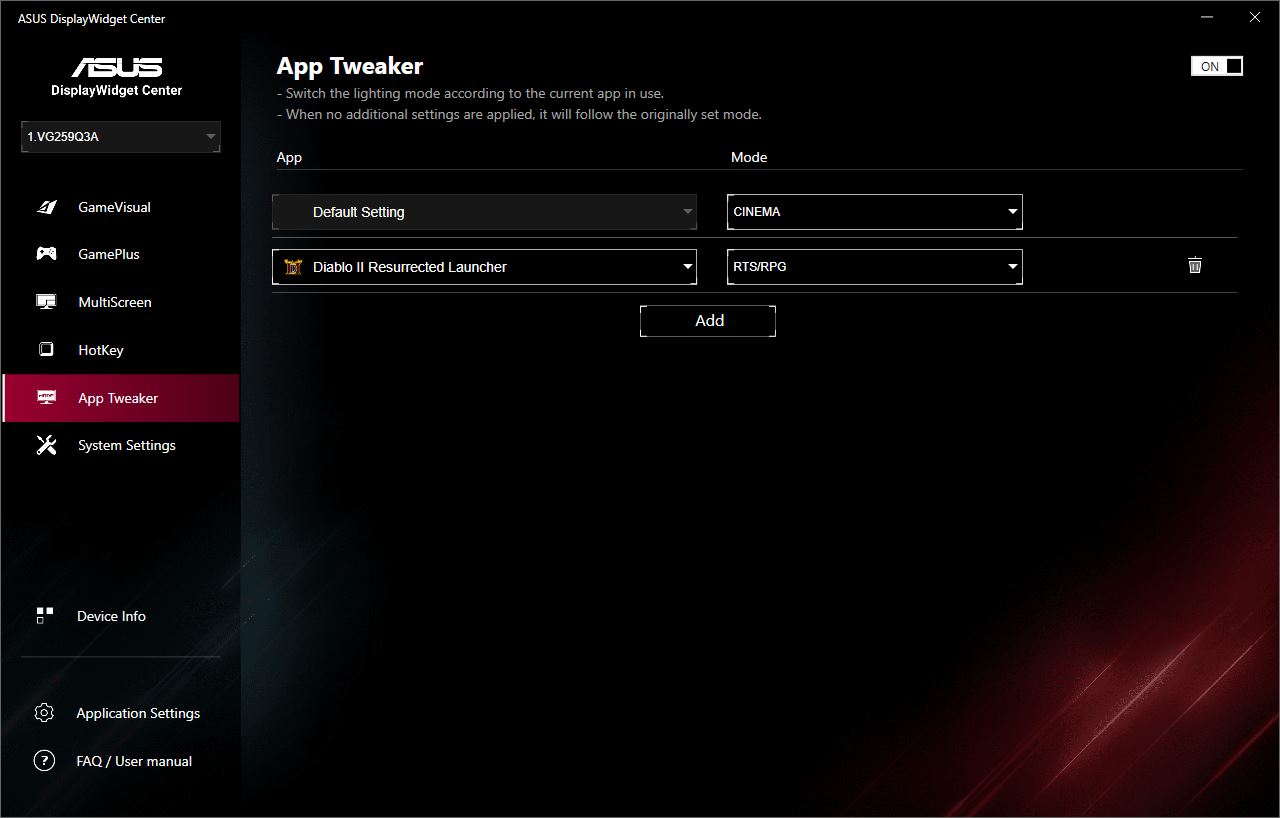Click the FAQ question mark icon
Image resolution: width=1280 pixels, height=818 pixels.
(x=44, y=761)
